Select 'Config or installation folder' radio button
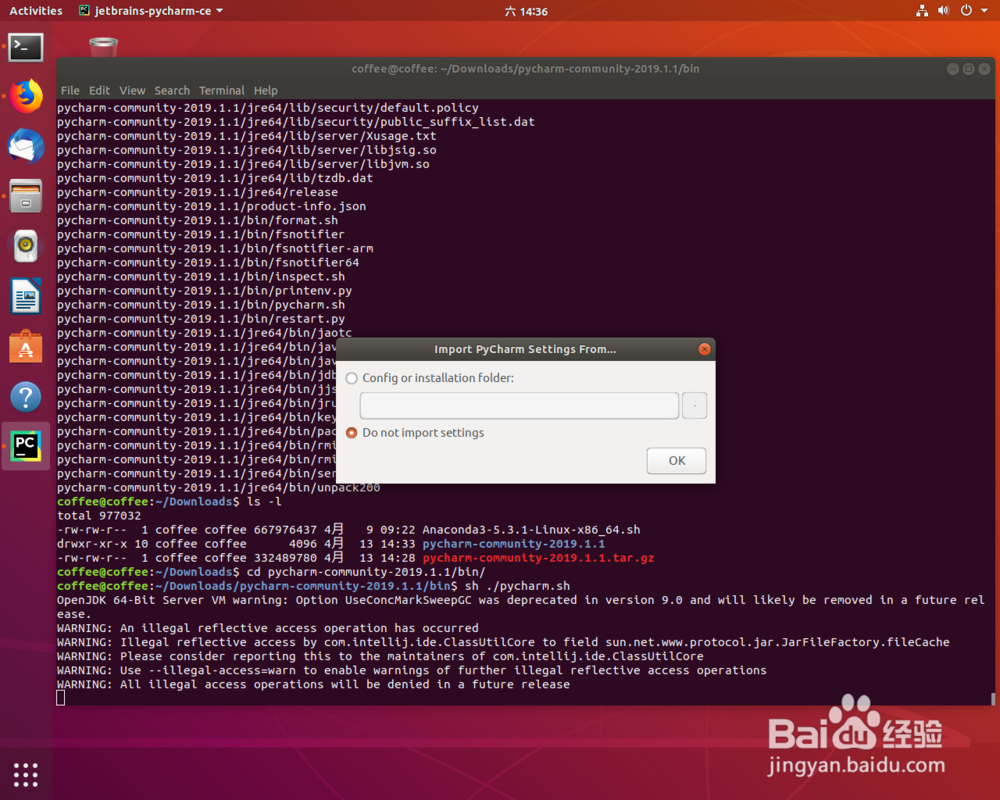Viewport: 1000px width, 800px height. click(x=351, y=378)
